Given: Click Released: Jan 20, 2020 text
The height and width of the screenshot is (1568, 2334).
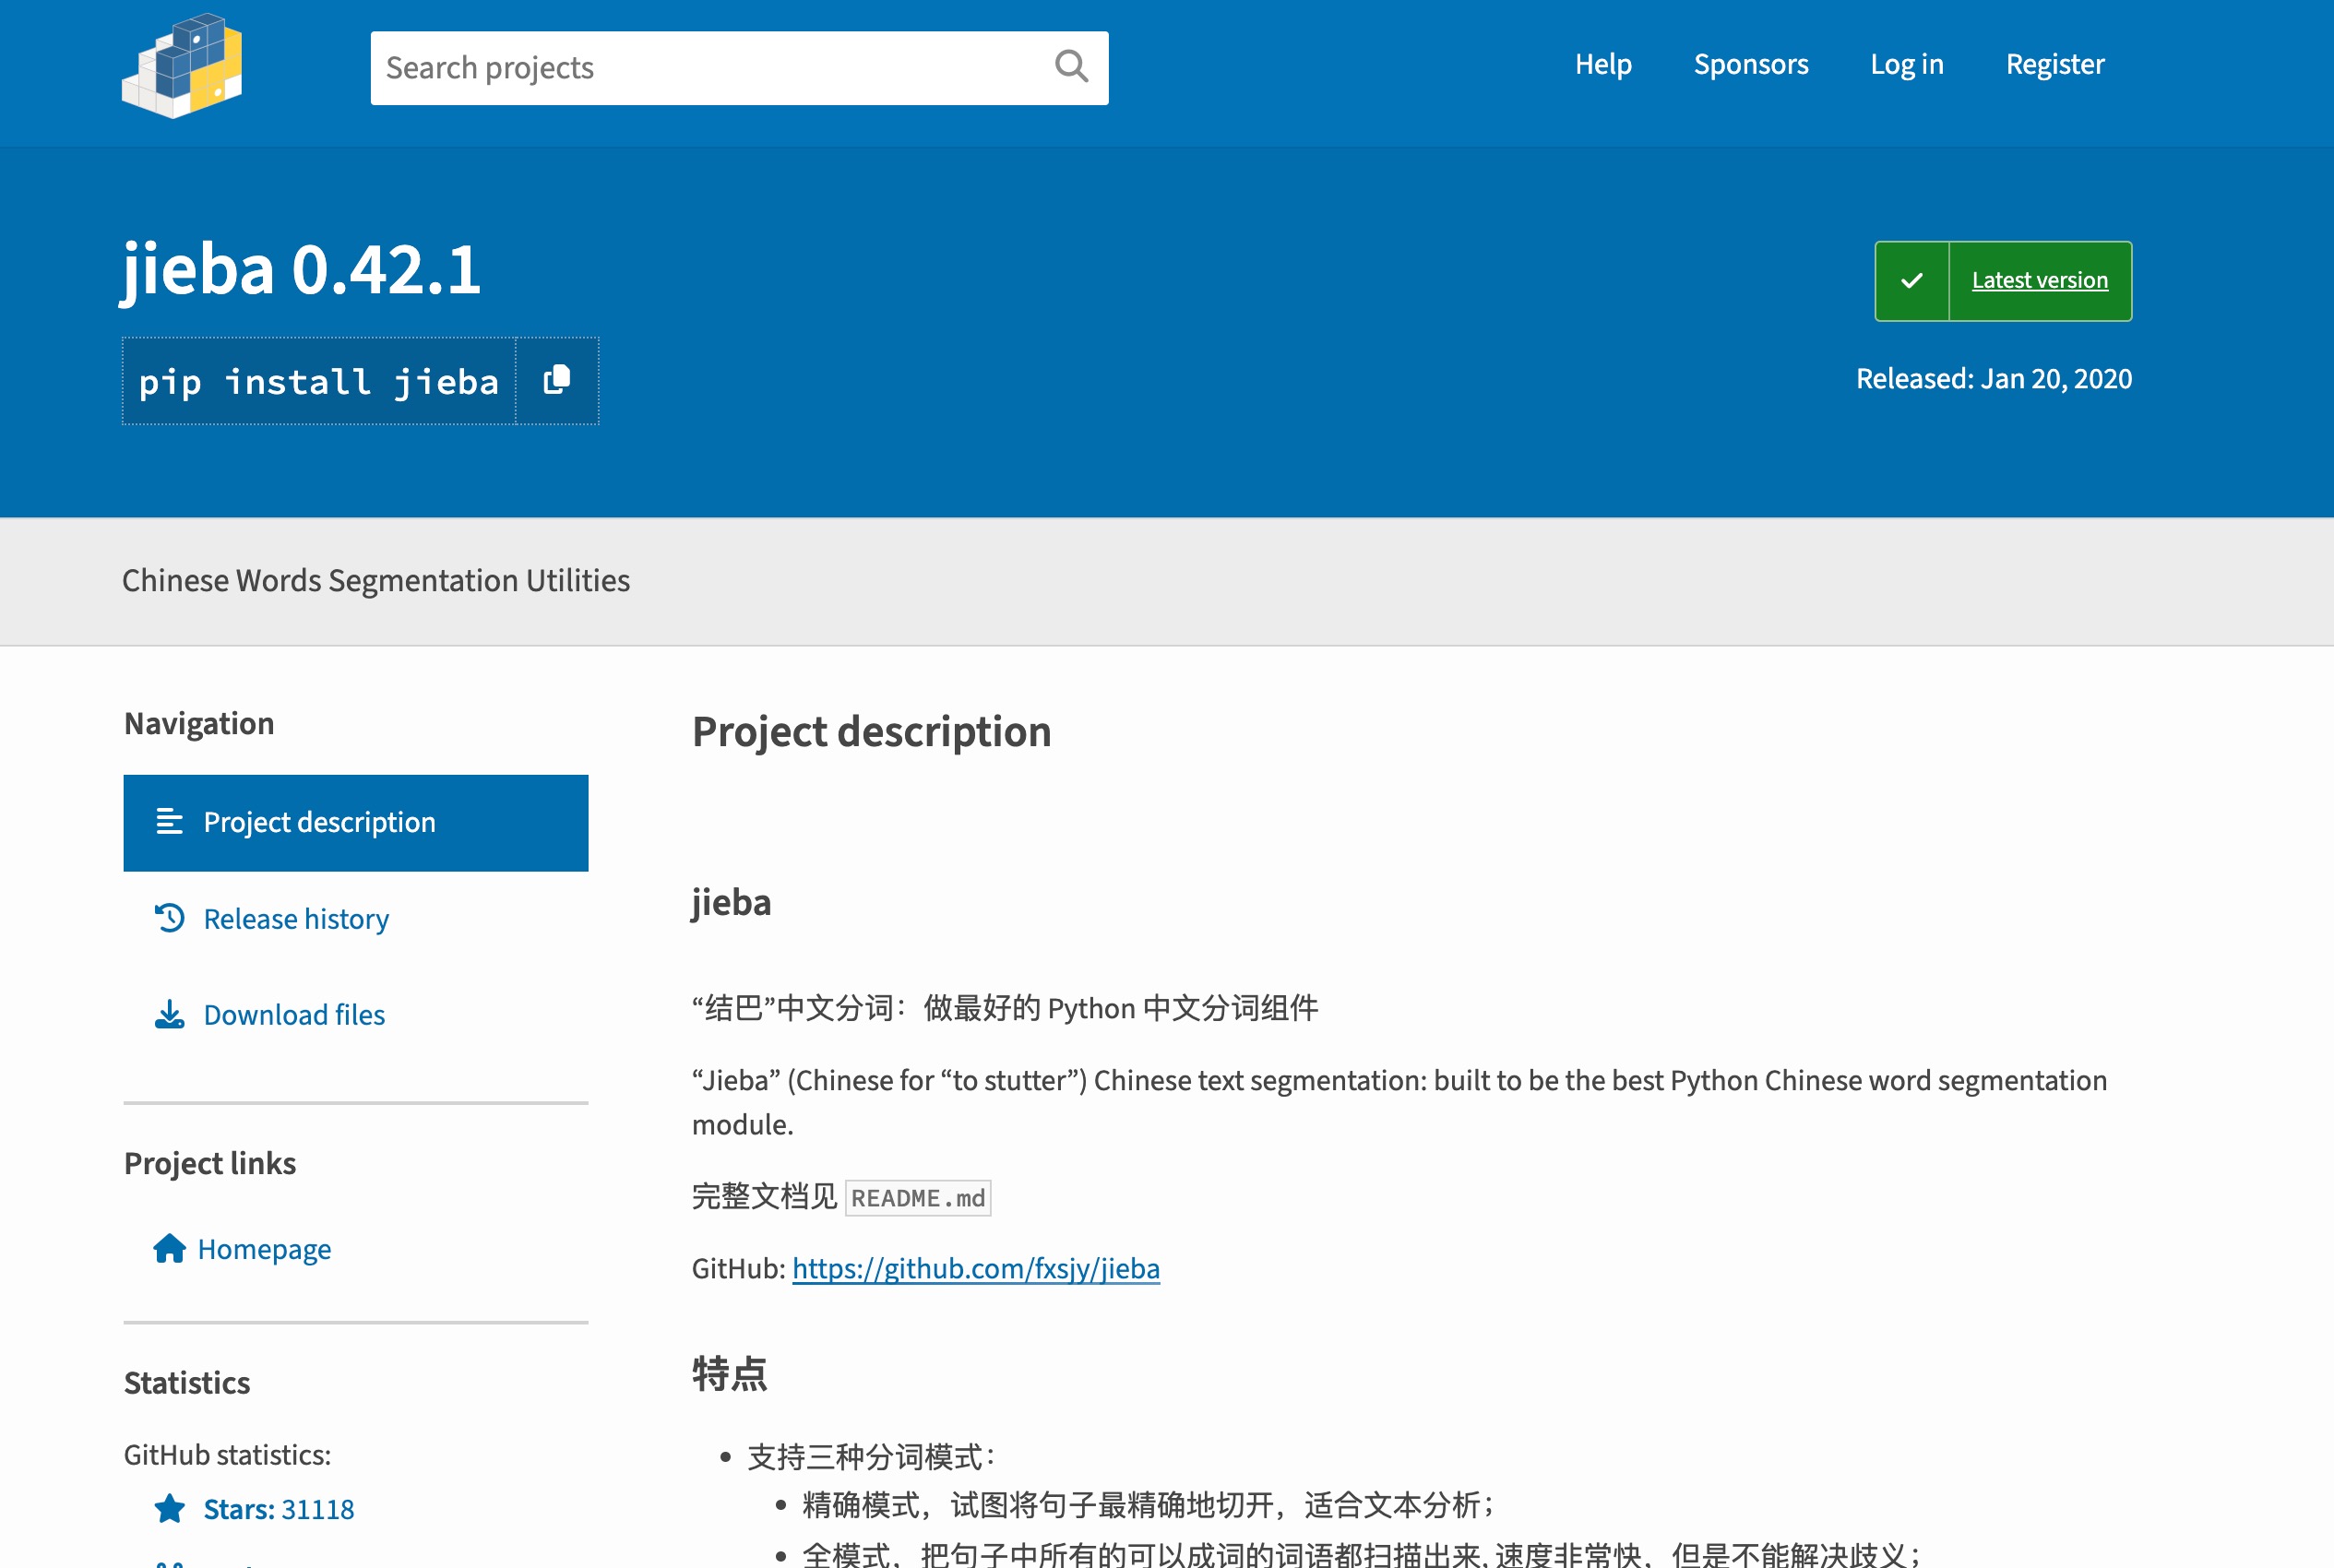Looking at the screenshot, I should (1994, 379).
